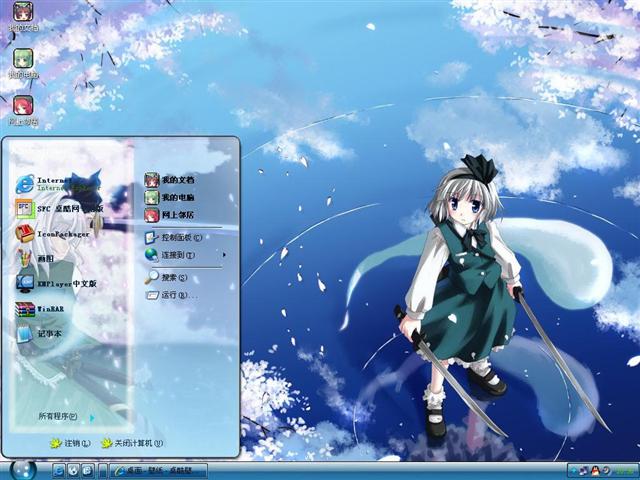Open the 我的电脑 desktop icon
The image size is (640, 480).
tap(23, 63)
